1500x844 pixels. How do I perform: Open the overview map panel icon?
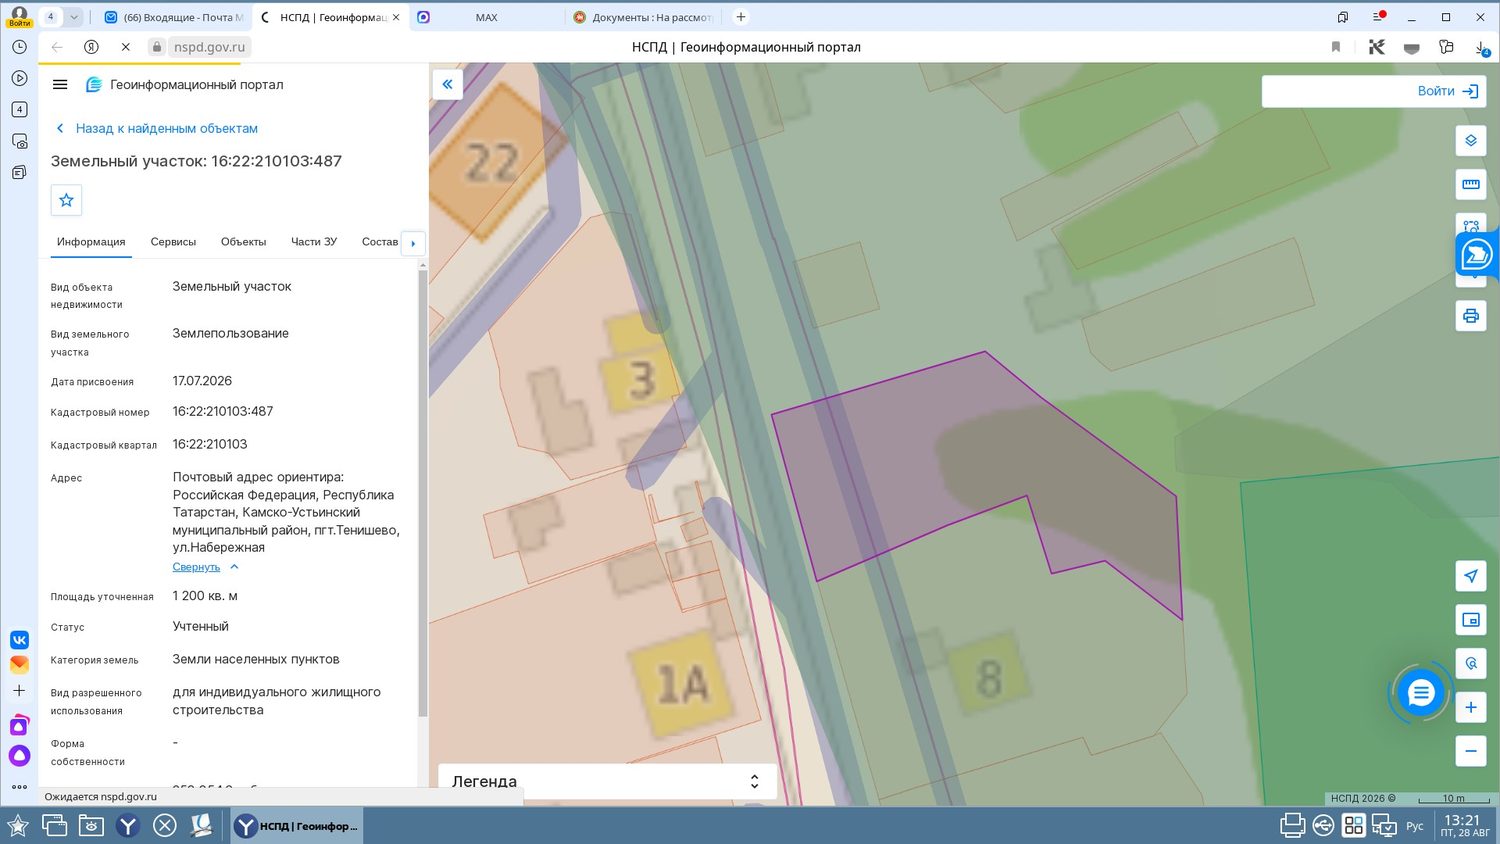point(1471,620)
